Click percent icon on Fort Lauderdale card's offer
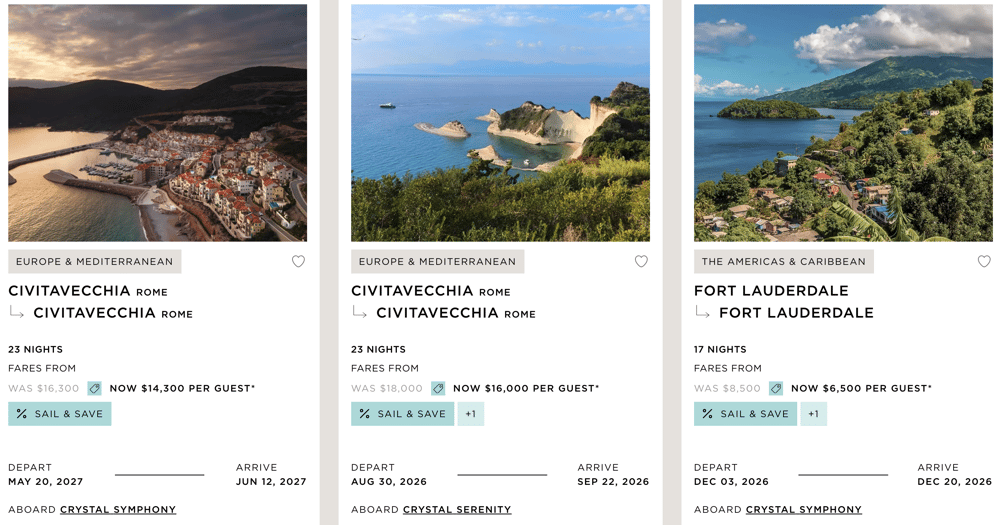 click(x=708, y=414)
